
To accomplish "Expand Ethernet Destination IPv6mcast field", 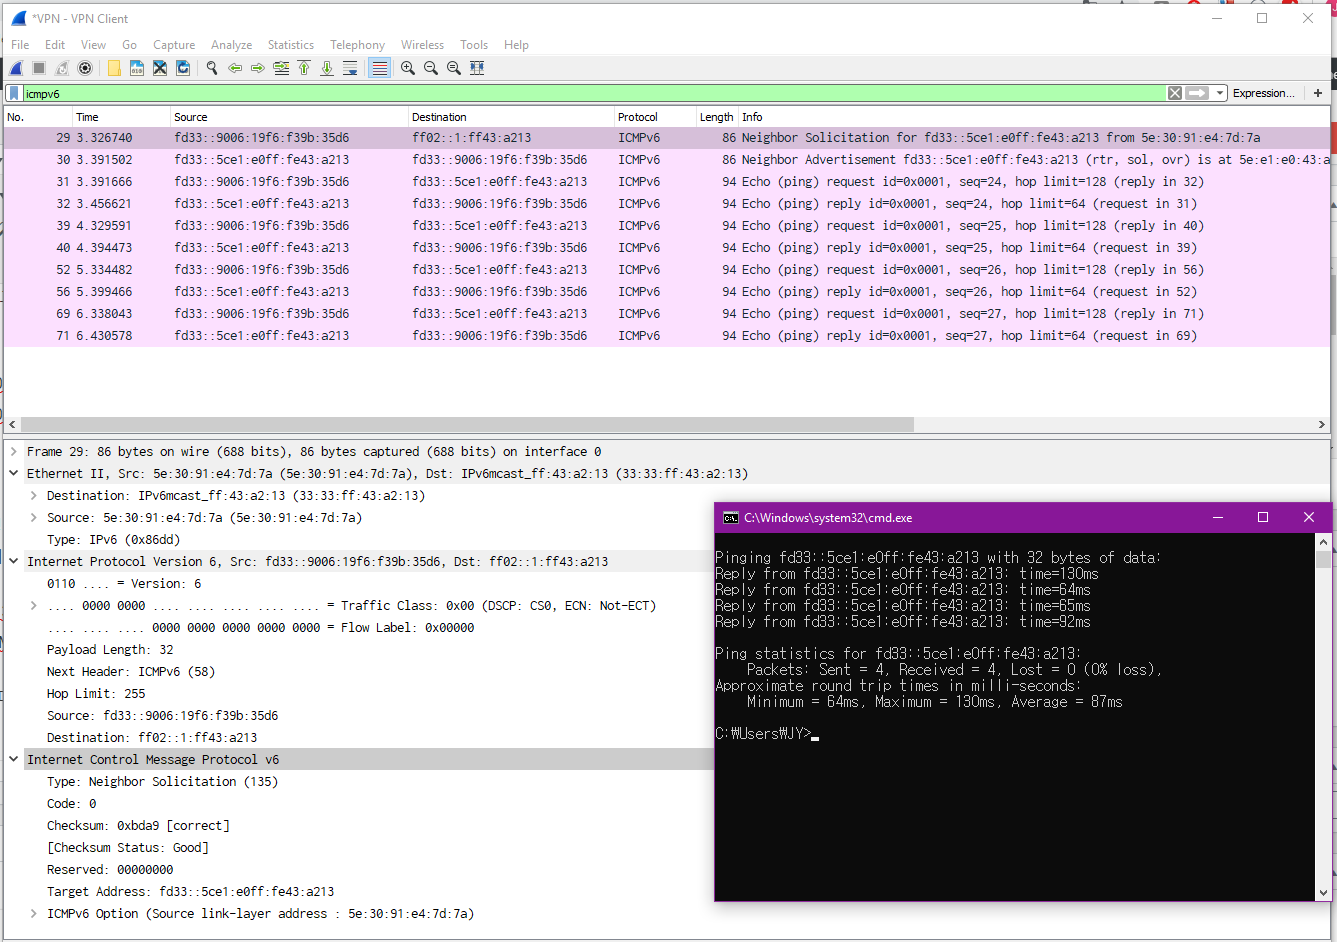I will [34, 496].
